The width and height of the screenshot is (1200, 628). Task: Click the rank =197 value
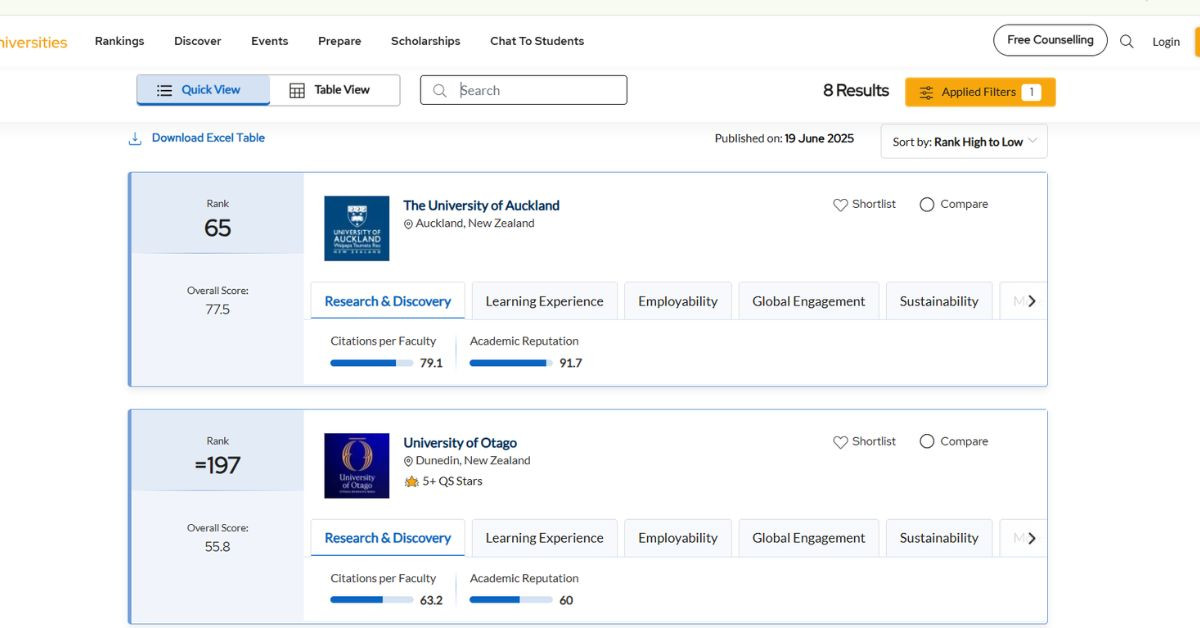click(x=218, y=465)
